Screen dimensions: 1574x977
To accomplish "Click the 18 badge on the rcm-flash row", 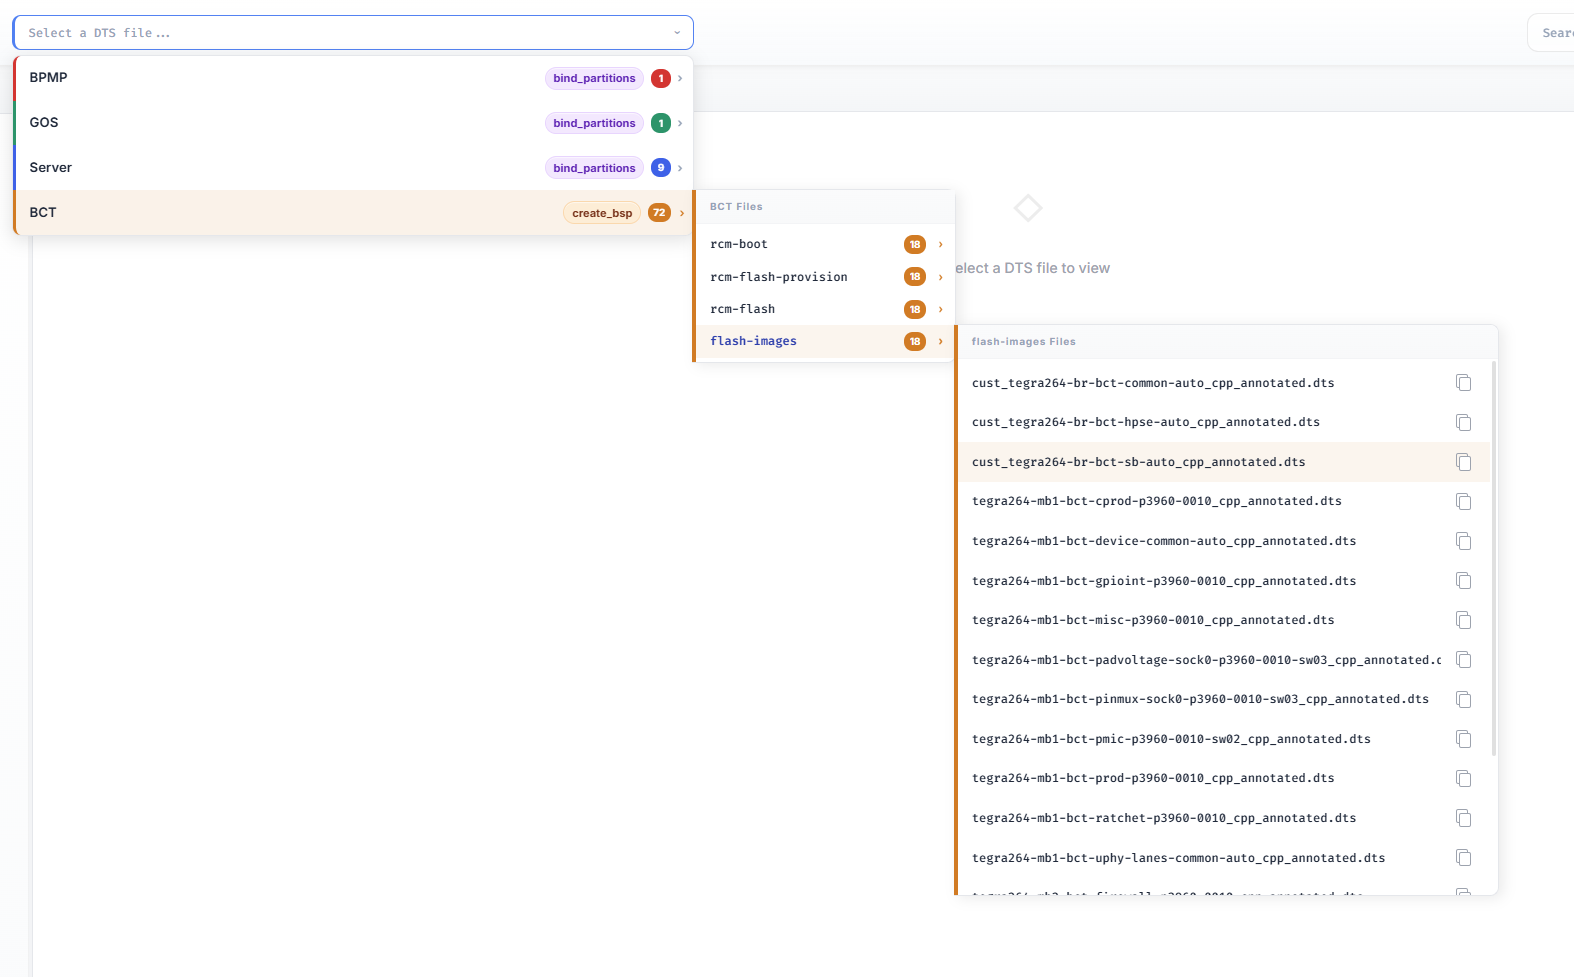I will coord(915,309).
